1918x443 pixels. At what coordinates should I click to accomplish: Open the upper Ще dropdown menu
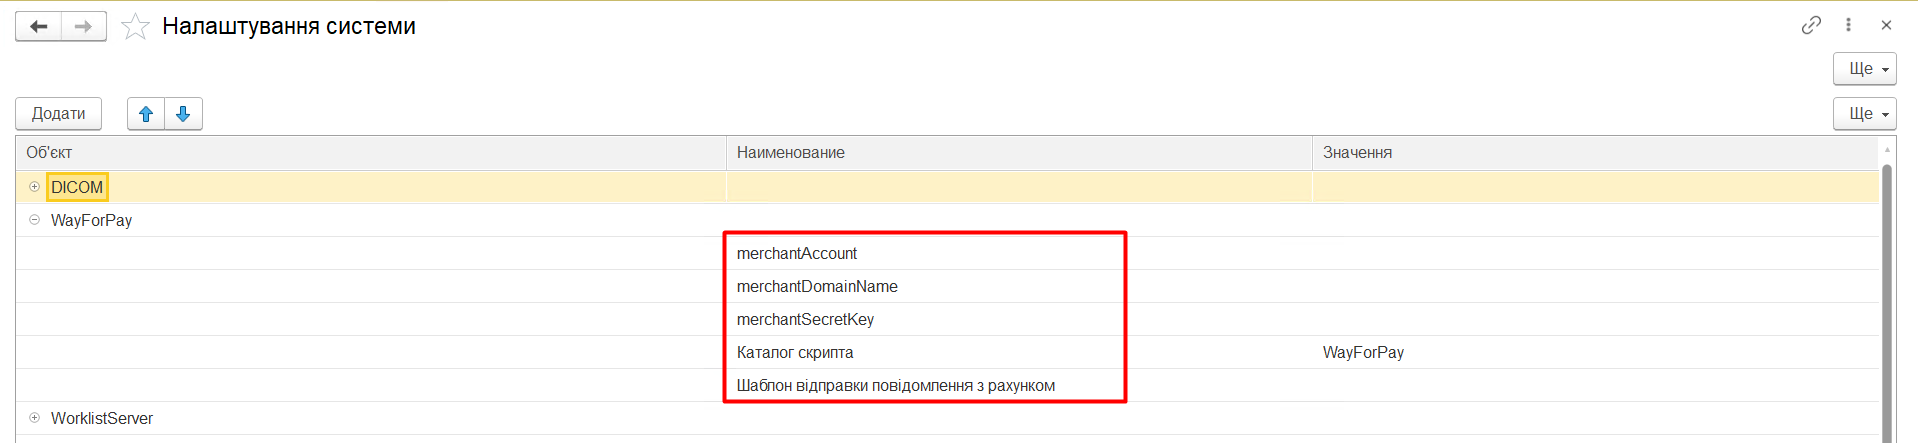point(1864,69)
